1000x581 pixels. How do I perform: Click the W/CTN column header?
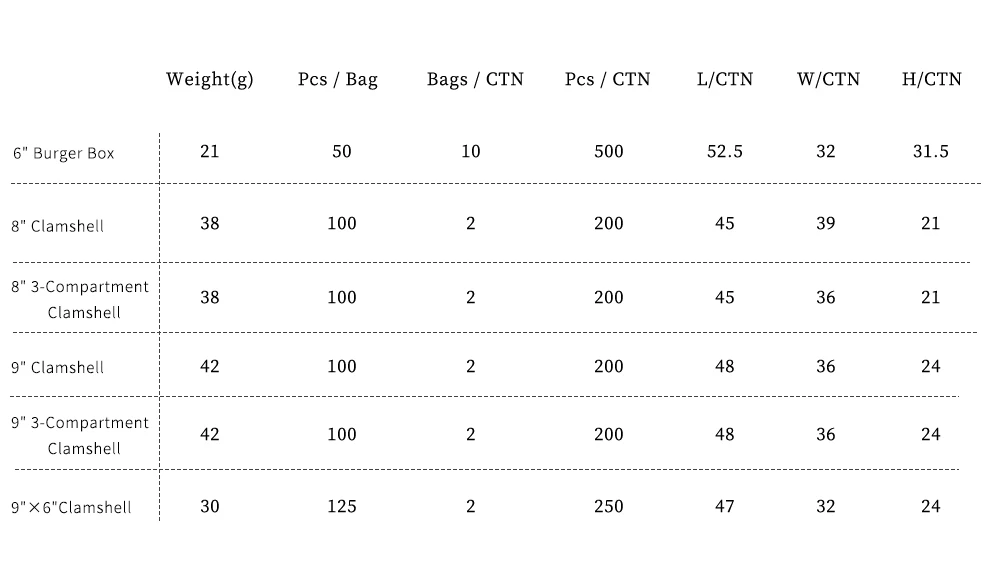(x=828, y=80)
